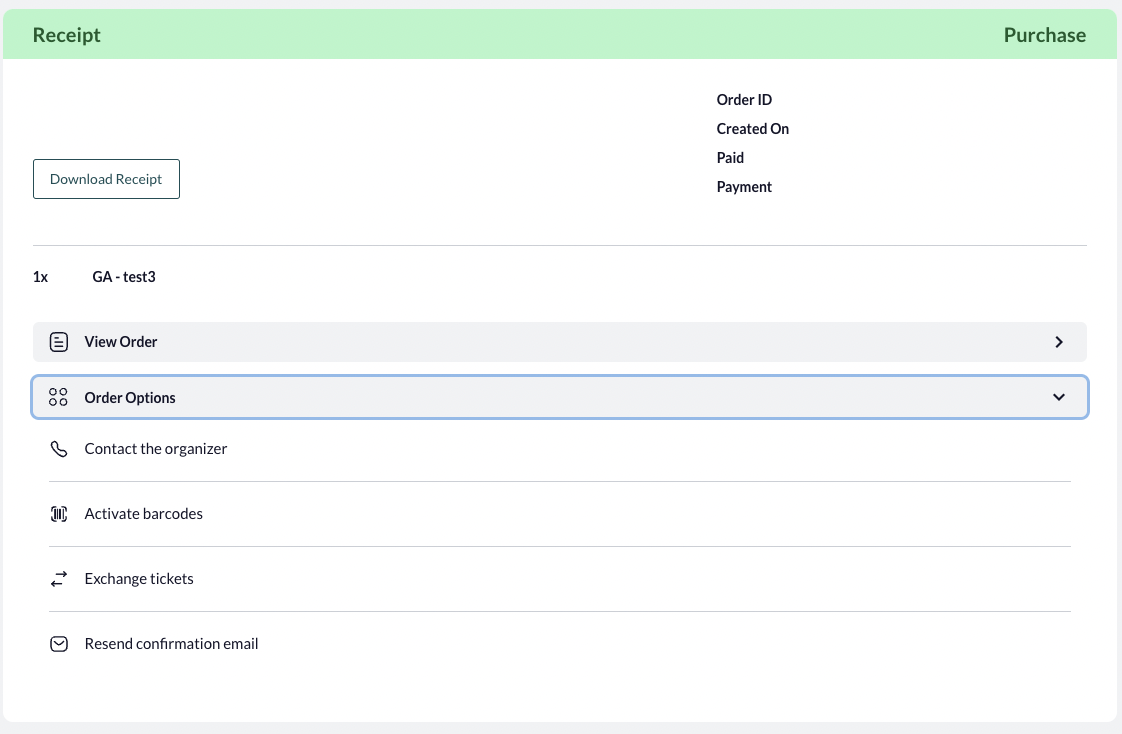Screen dimensions: 1122x734
Task: Select Resend confirmation email
Action: coord(560,644)
